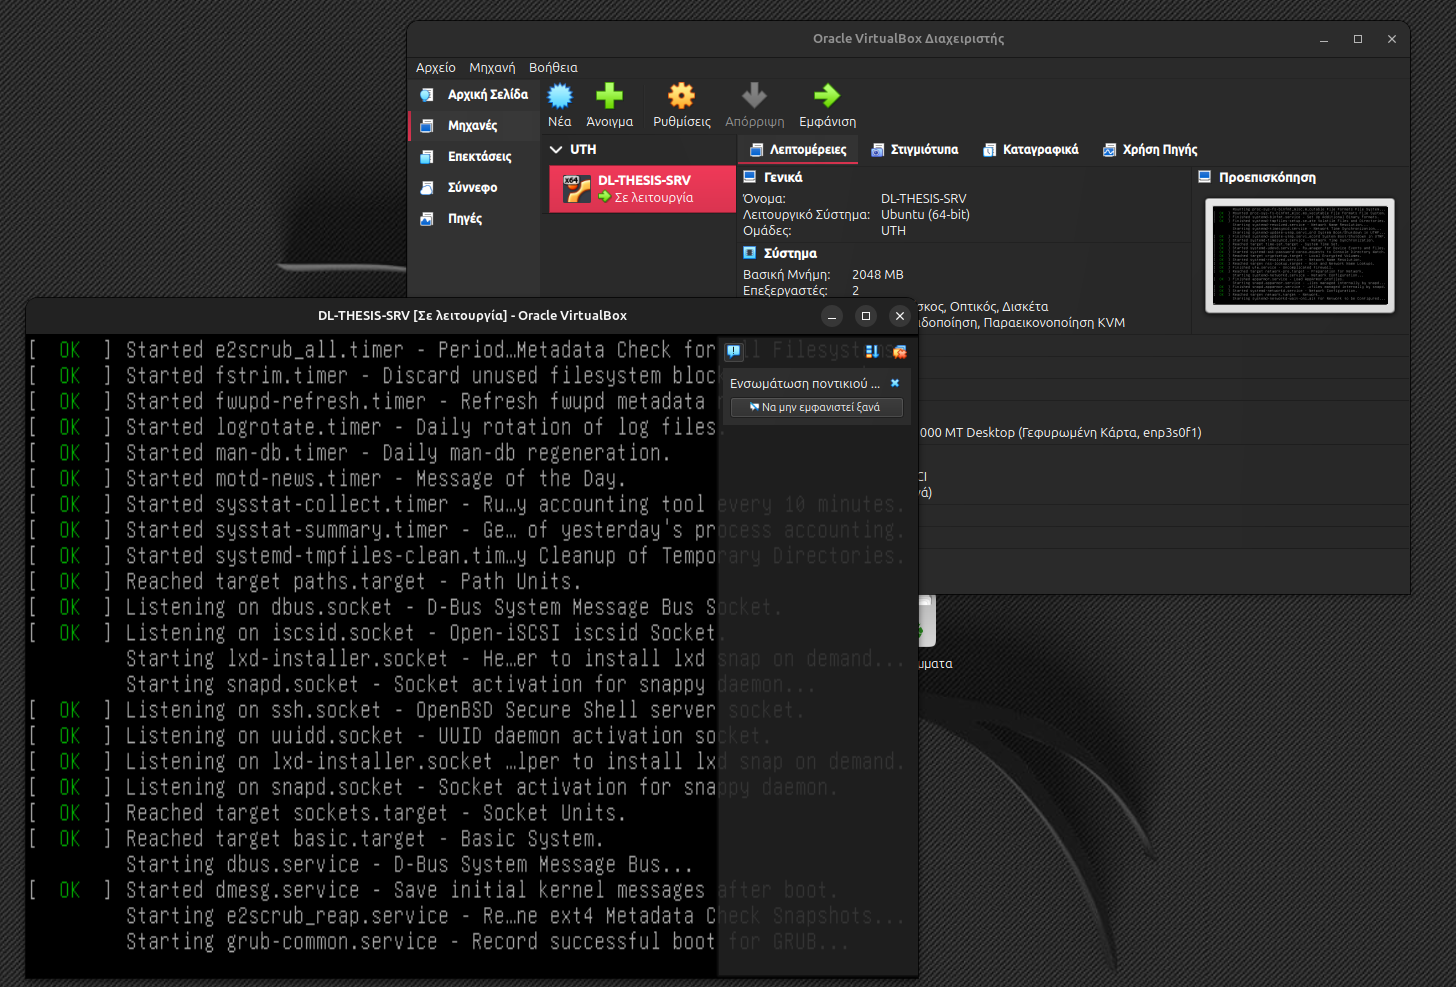The height and width of the screenshot is (987, 1456).
Task: Click the green plus Άνοιγμα toolbar icon
Action: click(x=609, y=96)
